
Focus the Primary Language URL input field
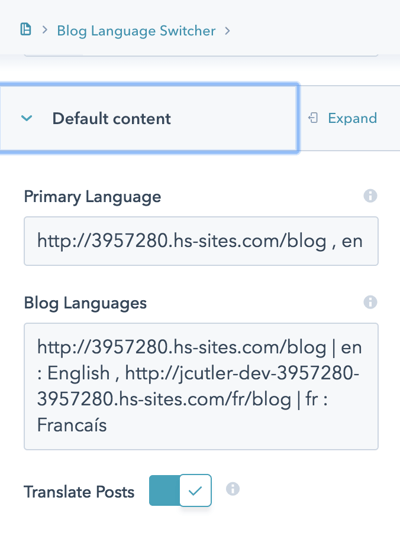(201, 241)
